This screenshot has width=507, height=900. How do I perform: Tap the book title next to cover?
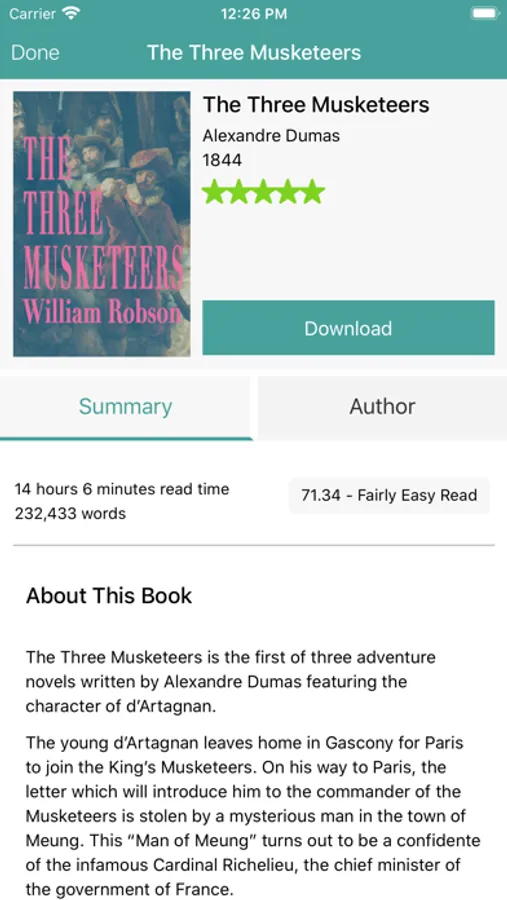316,105
